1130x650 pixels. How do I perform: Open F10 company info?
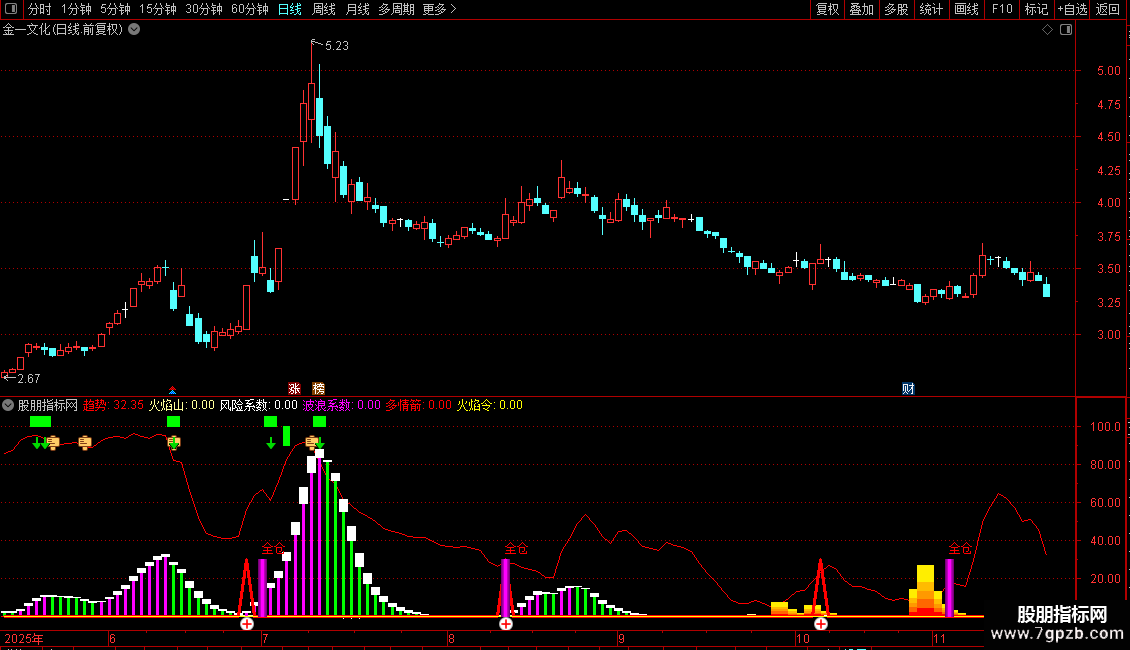[x=1002, y=9]
